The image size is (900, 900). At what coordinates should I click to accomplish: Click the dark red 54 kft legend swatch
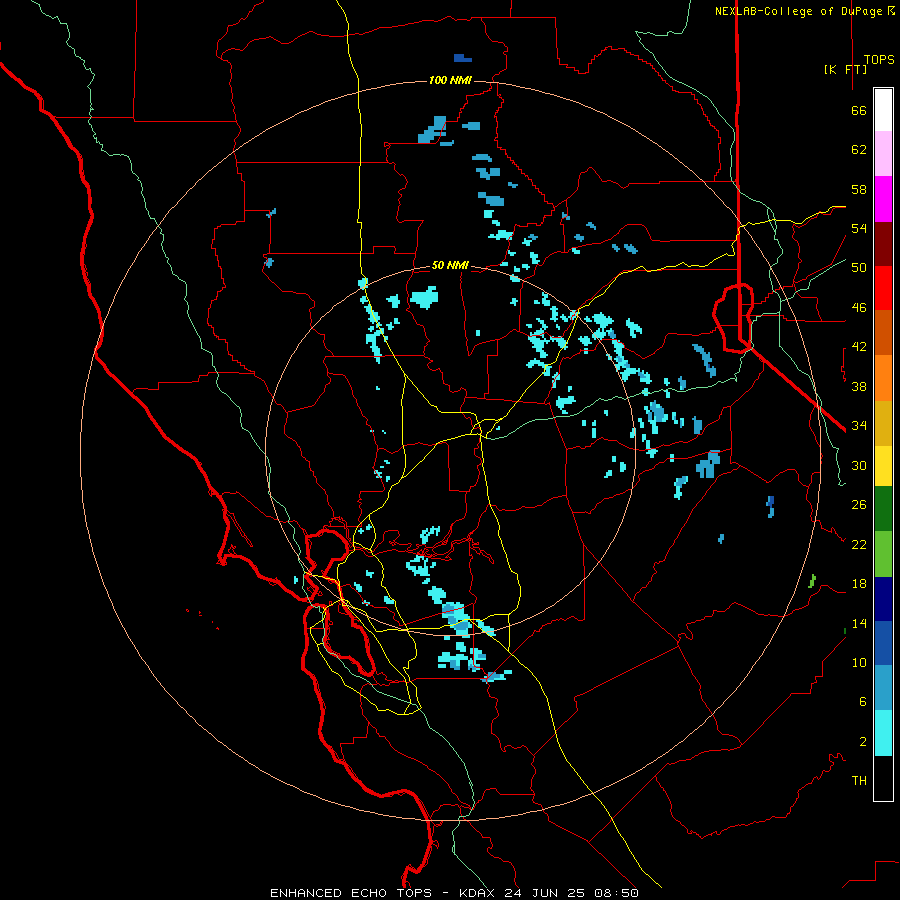883,244
